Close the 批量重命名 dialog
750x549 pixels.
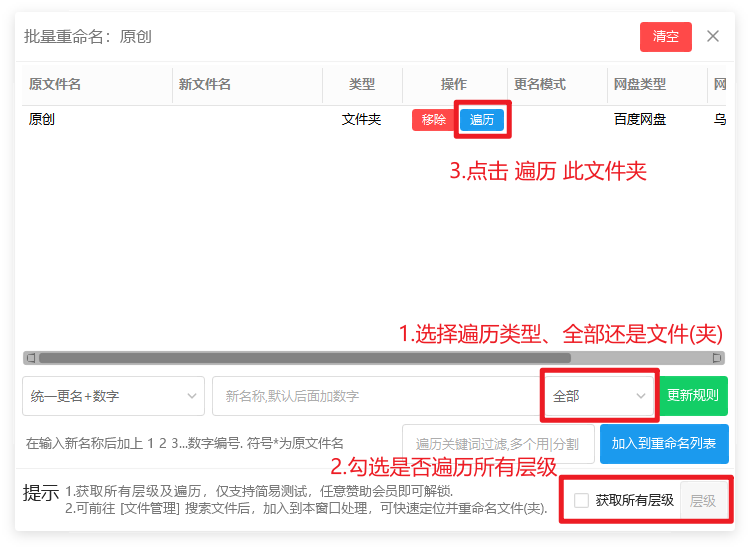click(x=713, y=36)
